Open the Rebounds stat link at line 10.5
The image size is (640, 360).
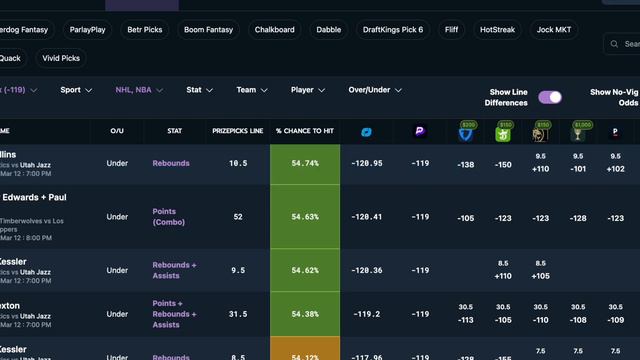171,163
